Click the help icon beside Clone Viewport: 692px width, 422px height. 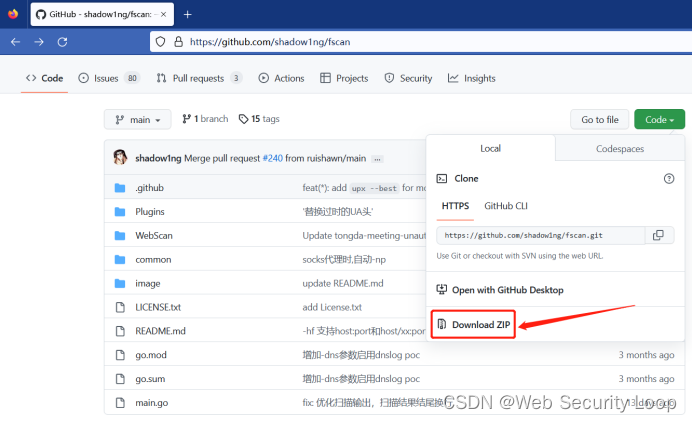click(669, 178)
